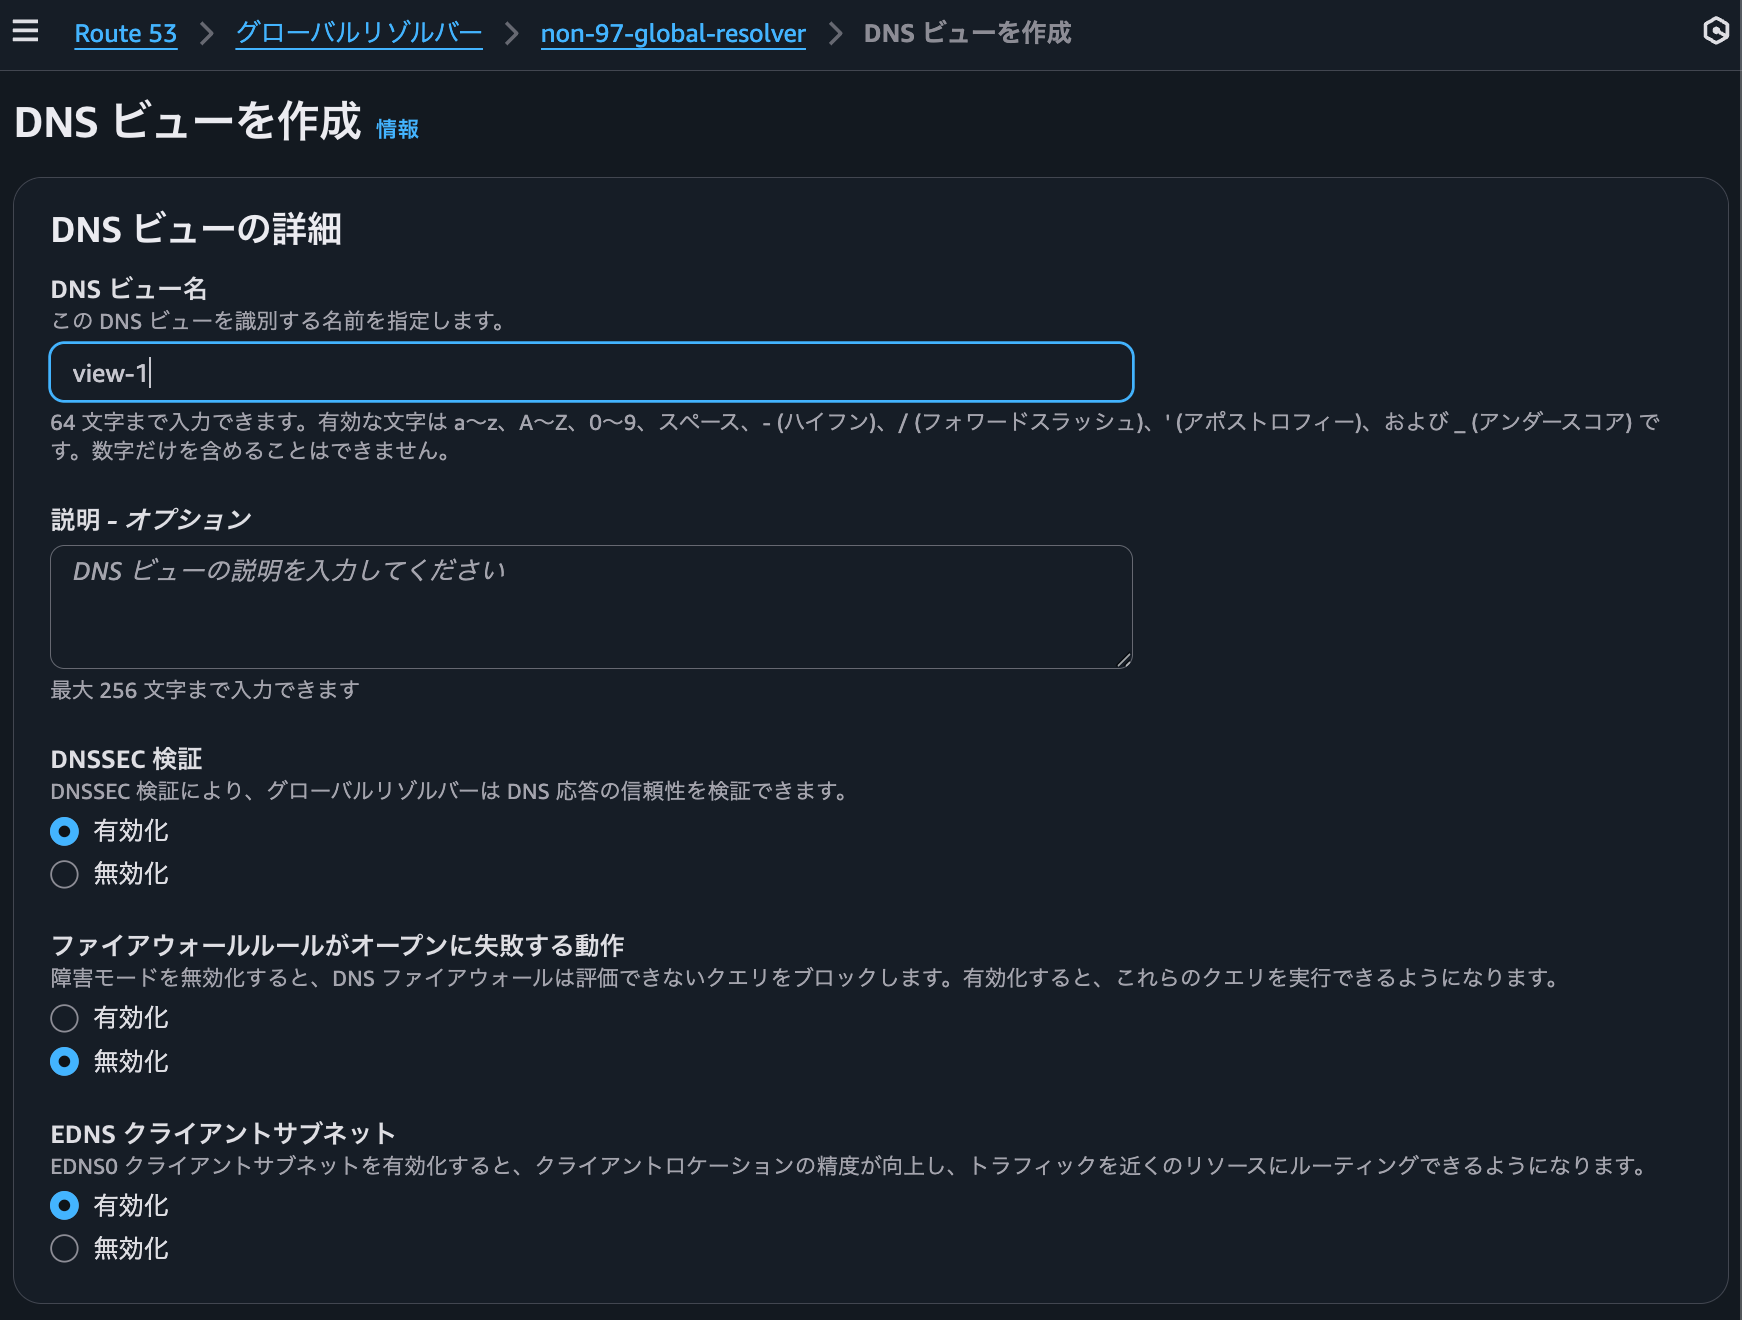
Task: Disable EDNS クライアントサブネット
Action: pyautogui.click(x=64, y=1248)
